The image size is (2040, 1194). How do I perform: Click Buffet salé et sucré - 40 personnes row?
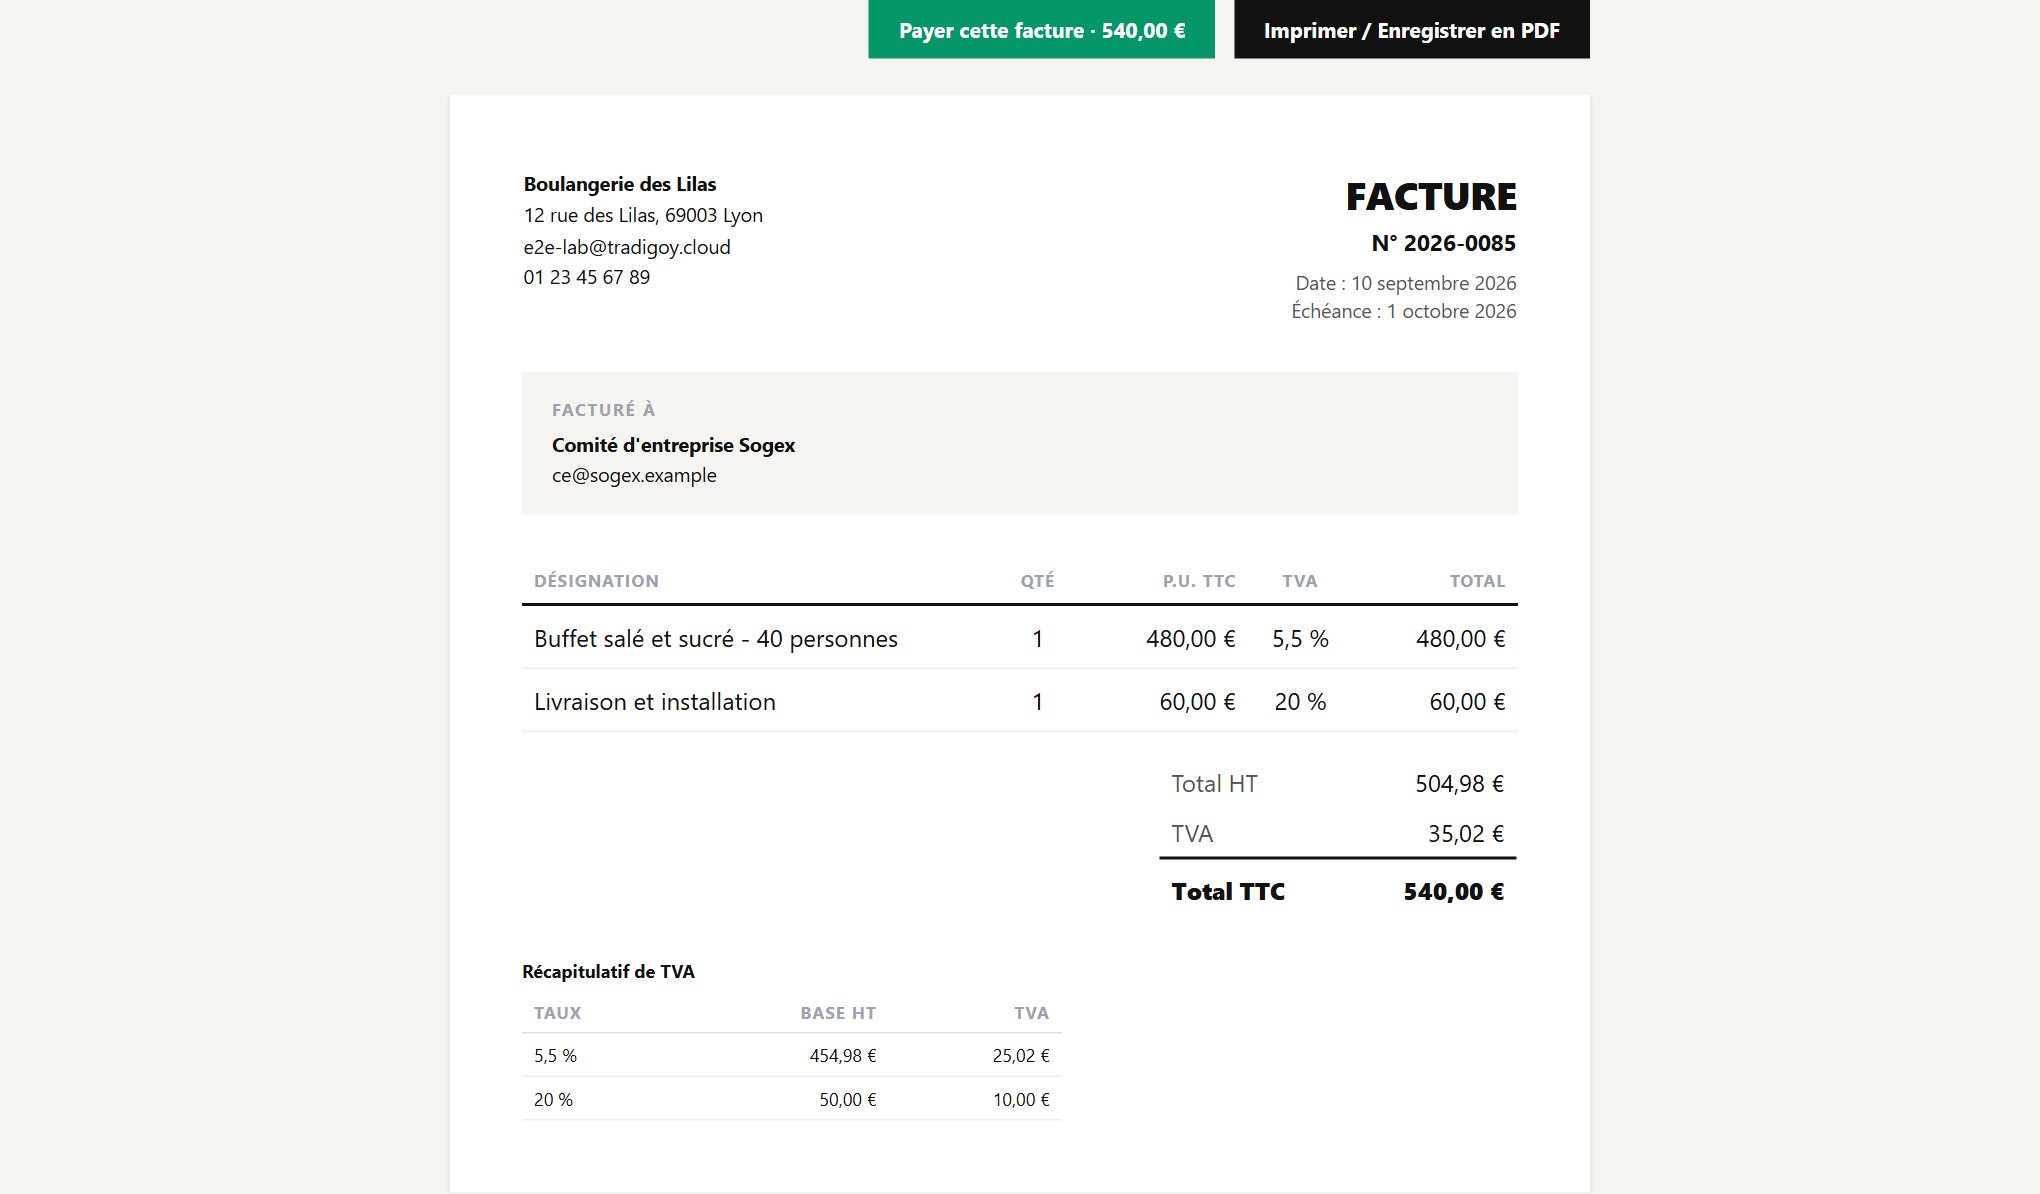[1019, 638]
